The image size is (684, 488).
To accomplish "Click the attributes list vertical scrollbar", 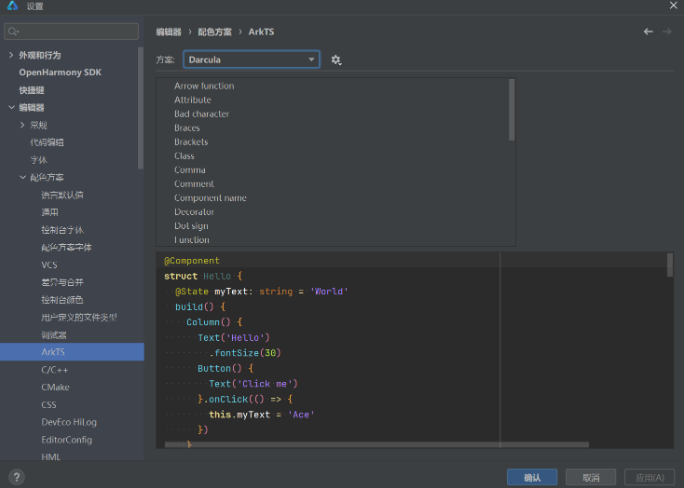I will click(512, 110).
